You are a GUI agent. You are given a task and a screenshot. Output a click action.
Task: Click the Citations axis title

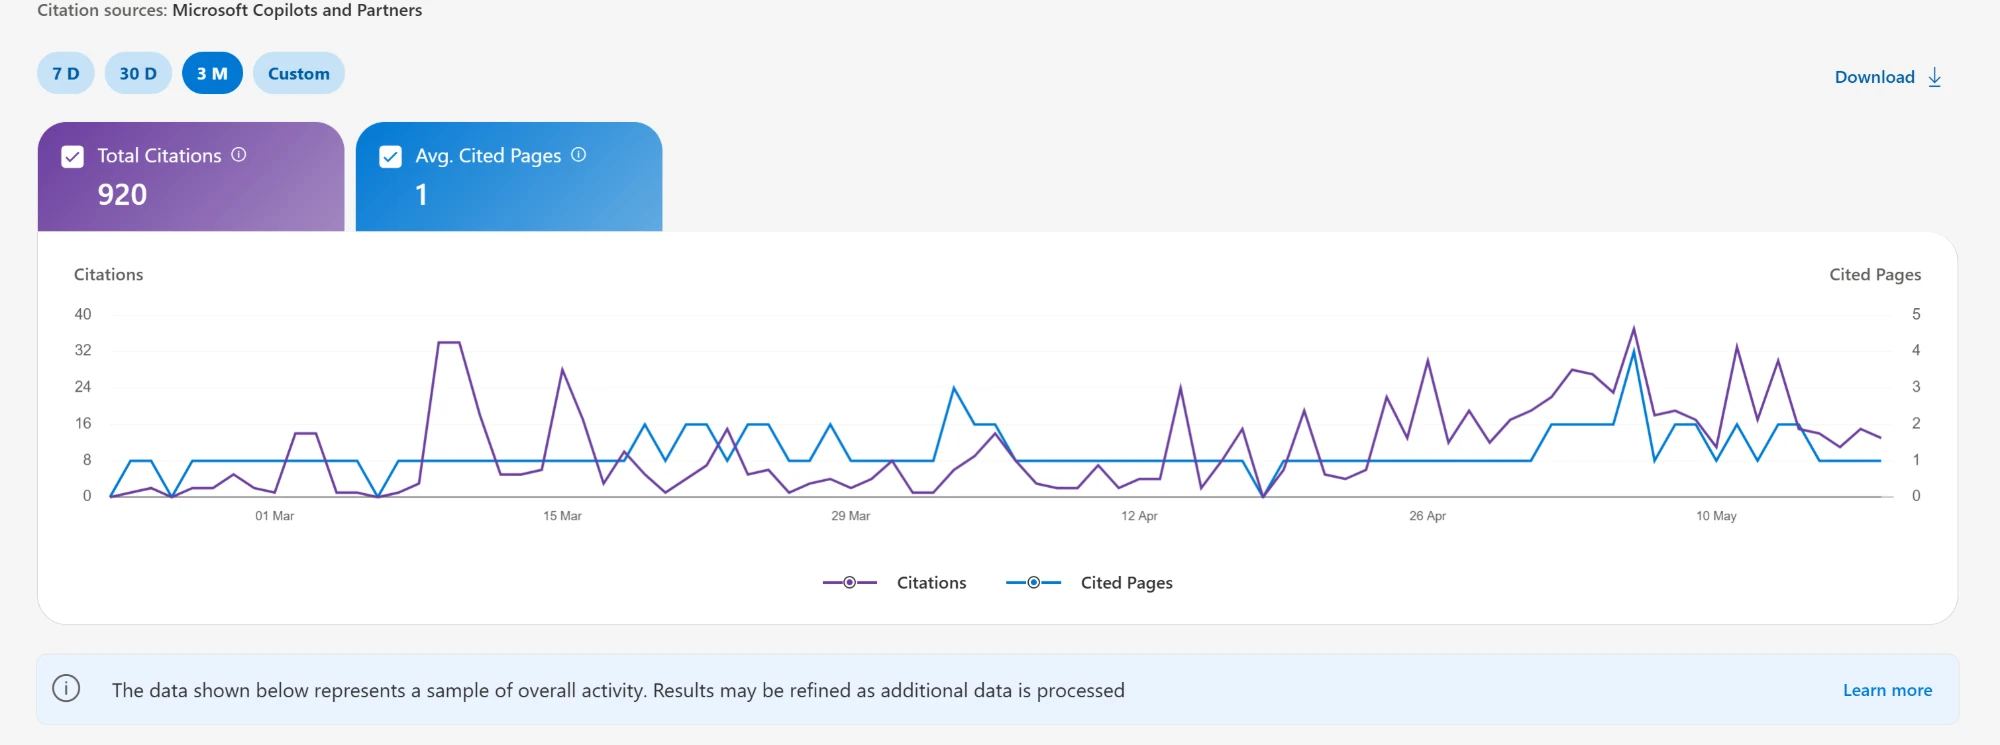tap(108, 274)
